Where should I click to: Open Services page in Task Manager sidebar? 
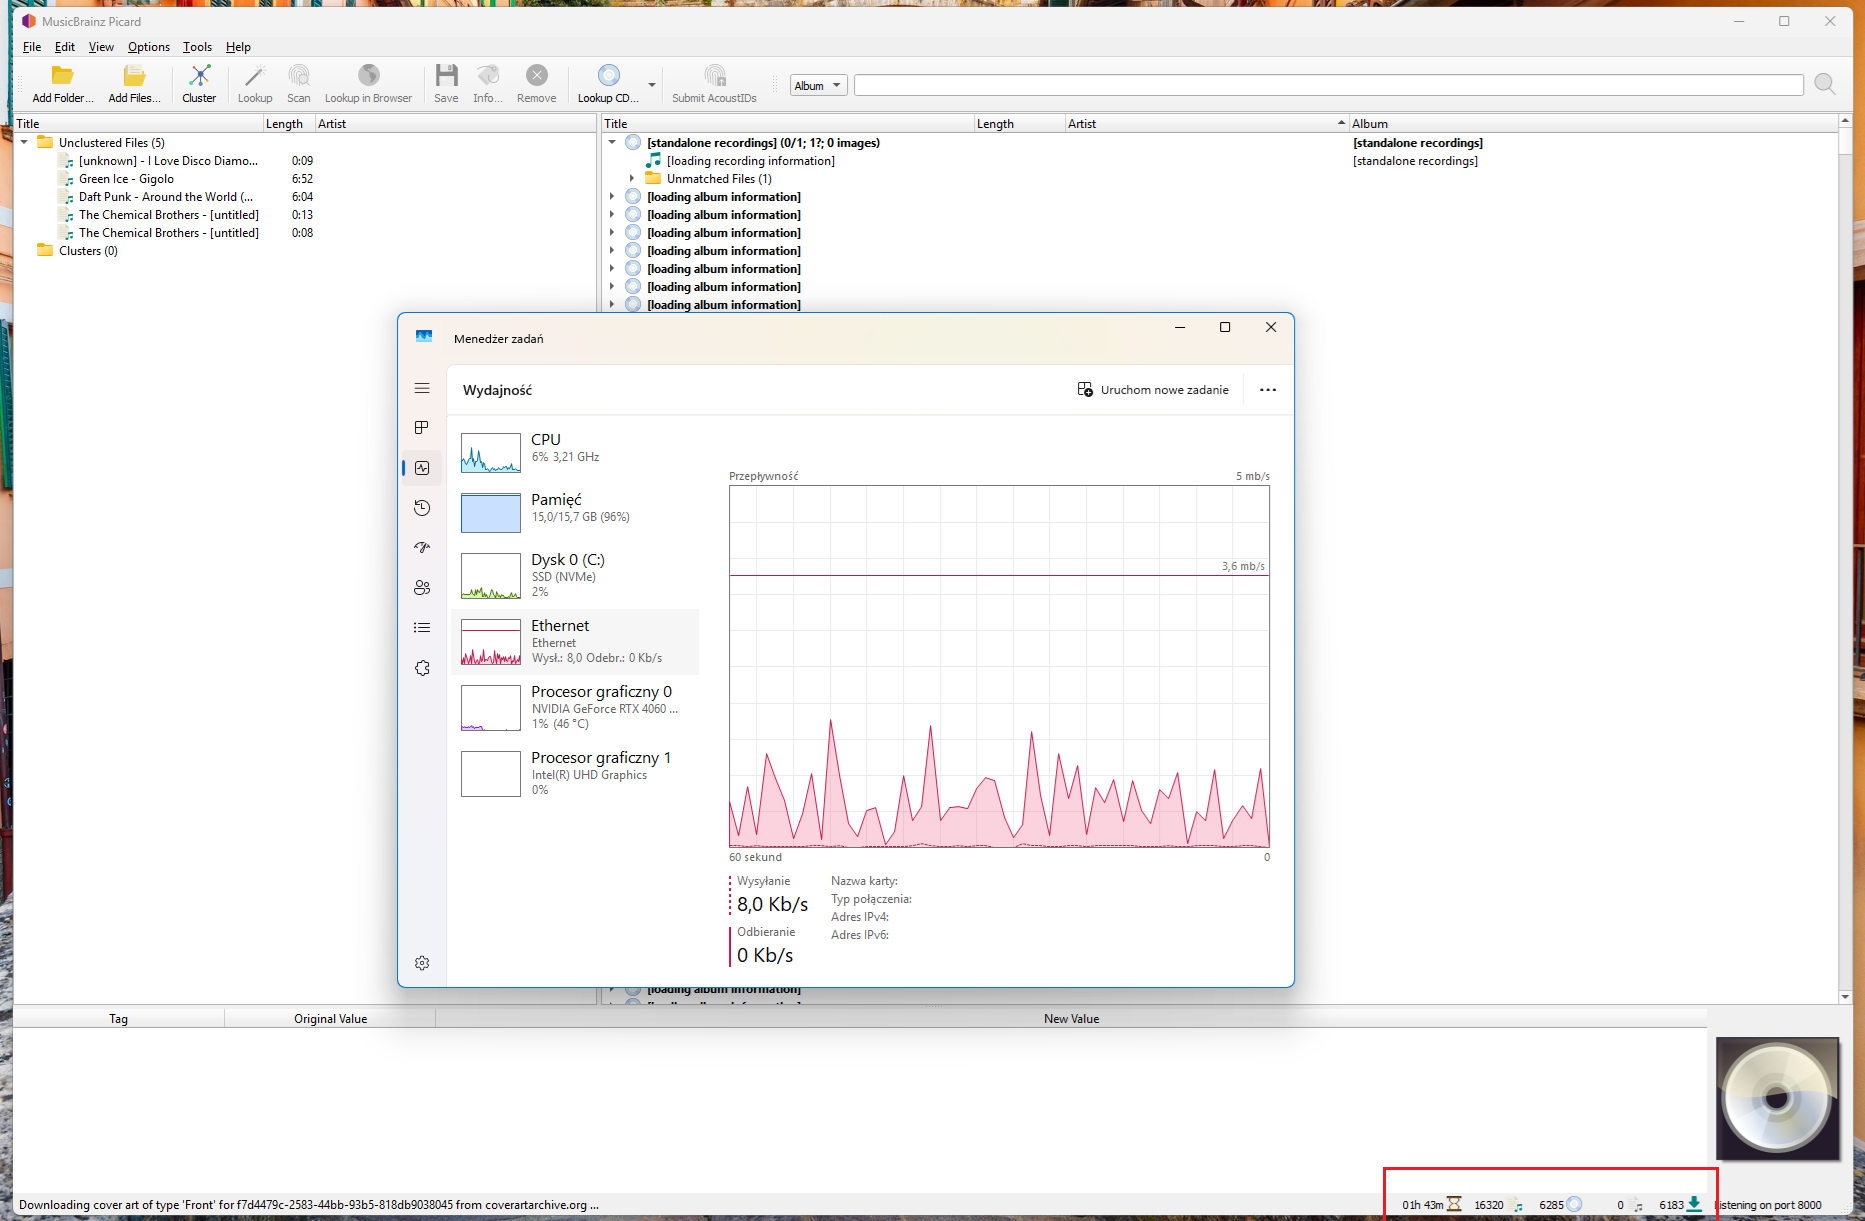pyautogui.click(x=422, y=668)
